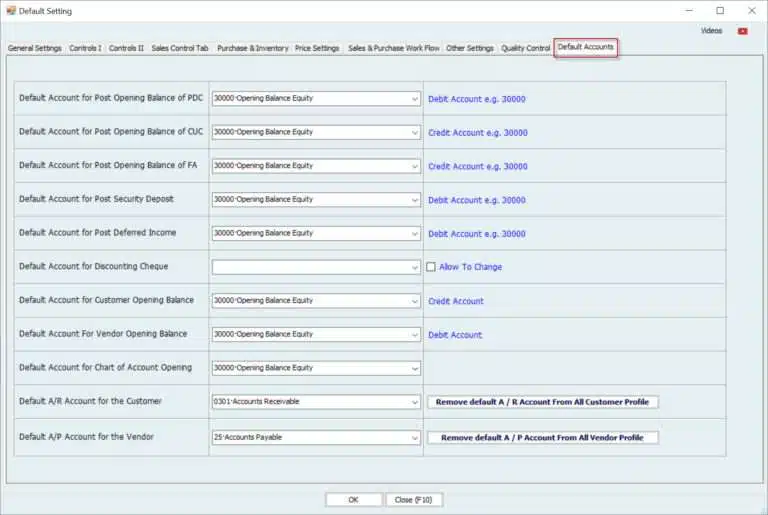Viewport: 768px width, 515px height.
Task: Click 'Default Account for Post Opening Balance of PDC' label
Action: click(x=111, y=98)
